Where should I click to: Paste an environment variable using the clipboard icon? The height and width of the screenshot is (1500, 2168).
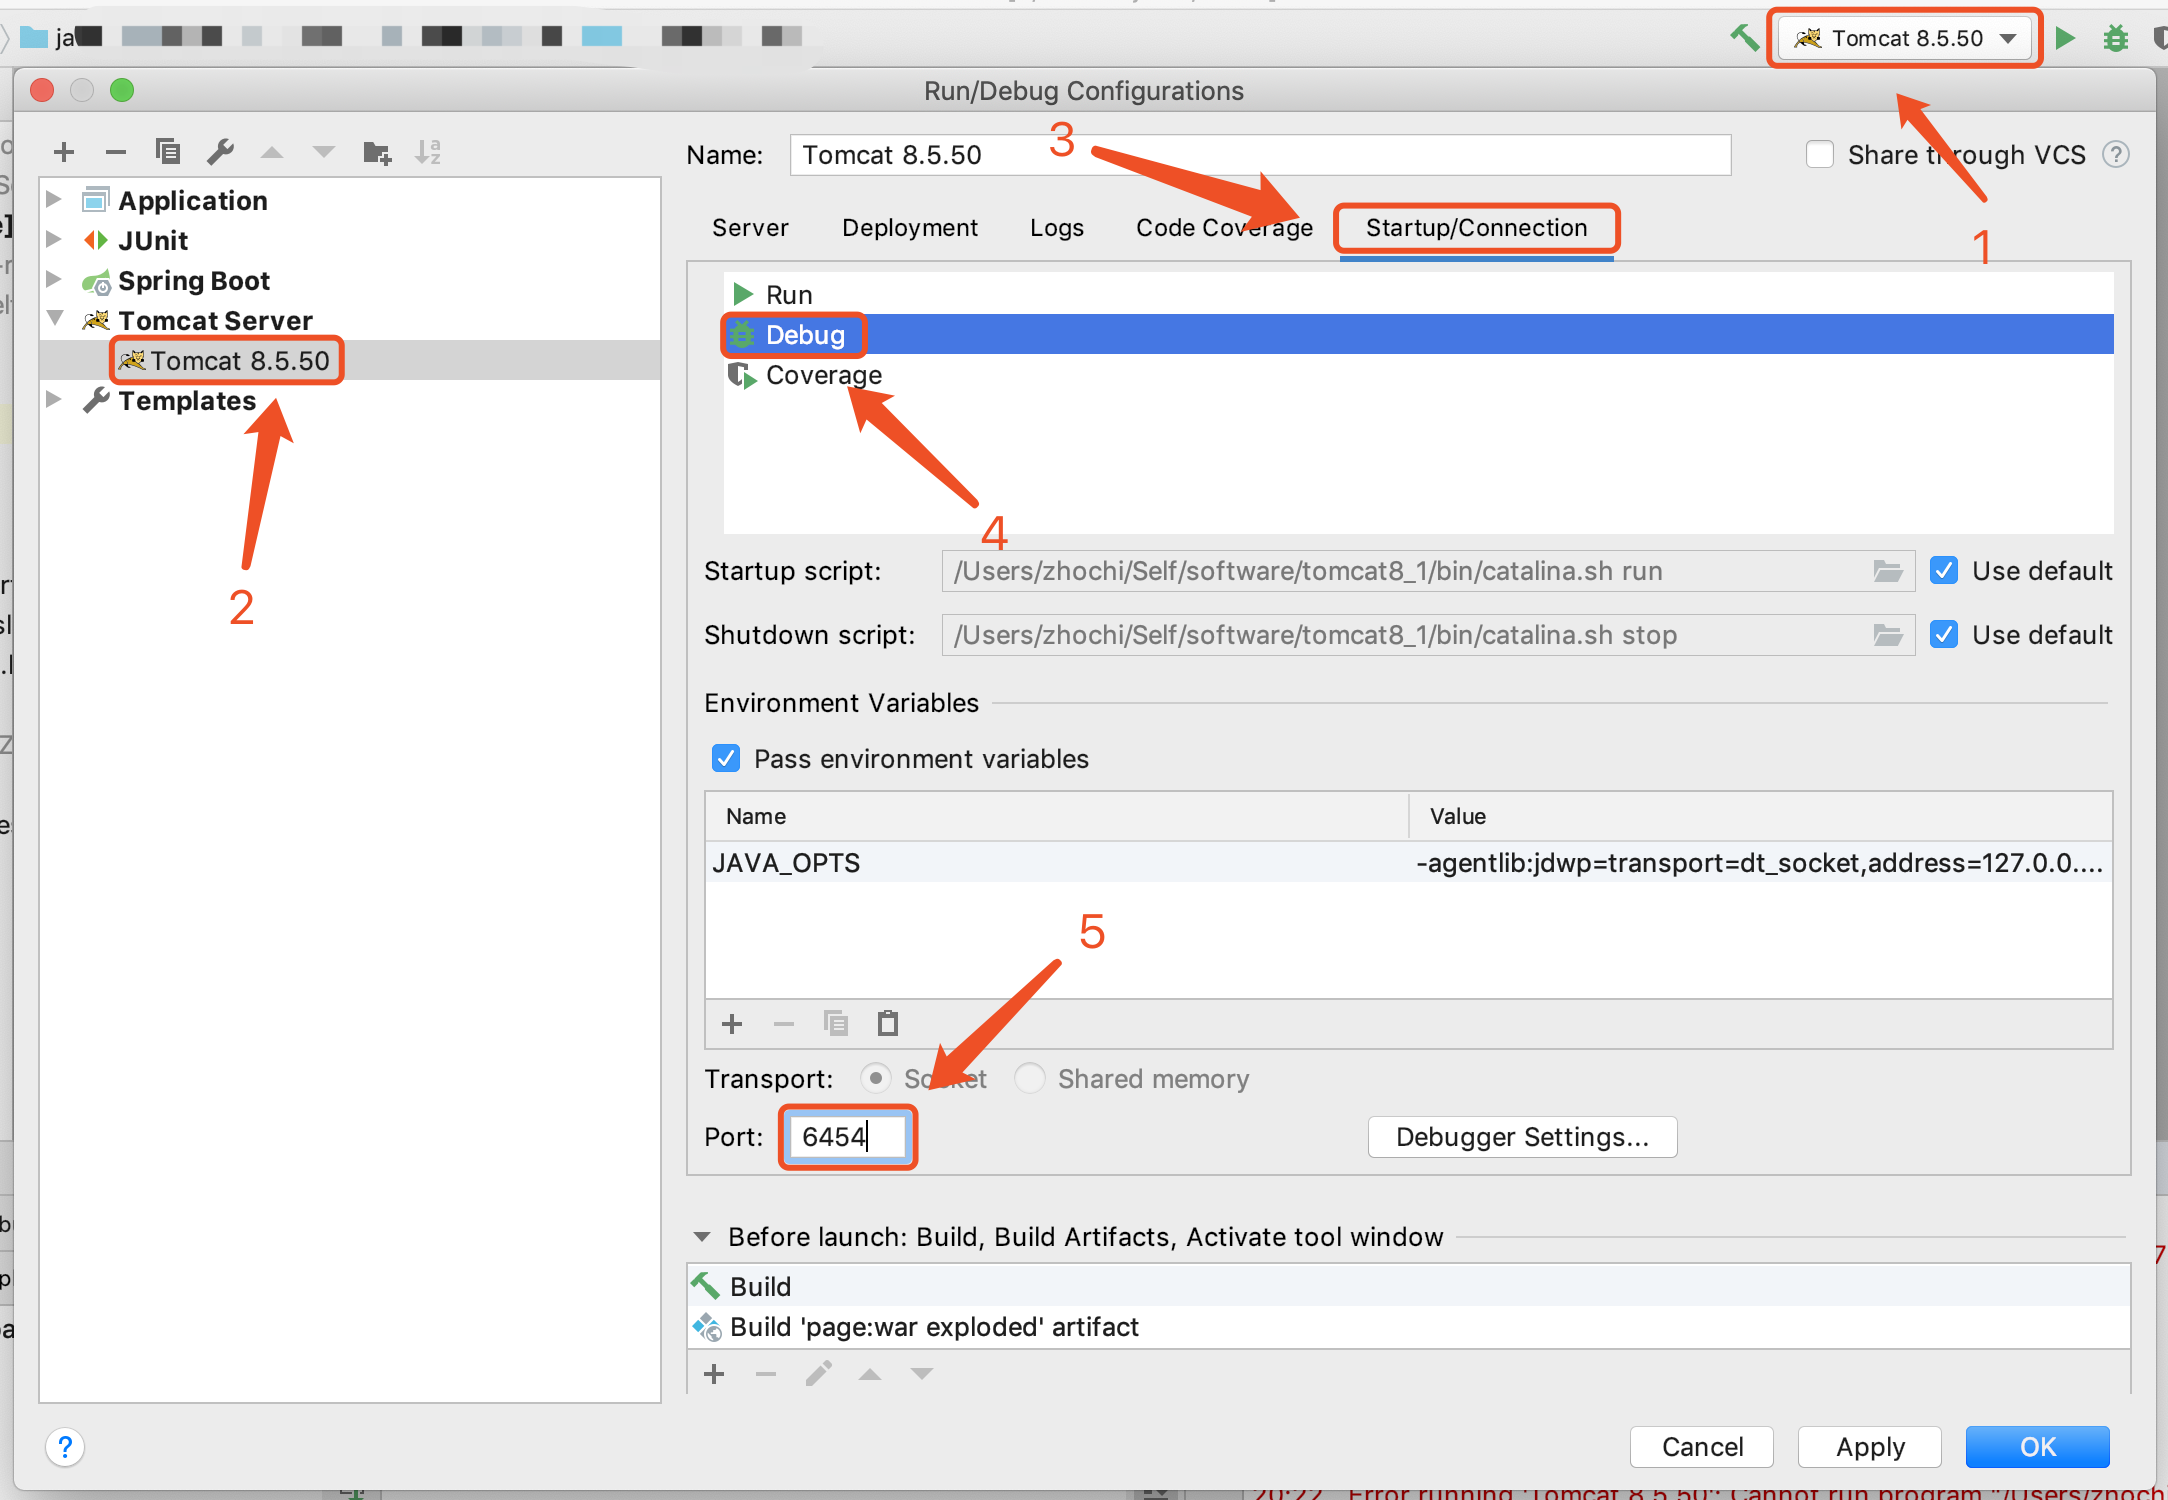click(888, 1023)
